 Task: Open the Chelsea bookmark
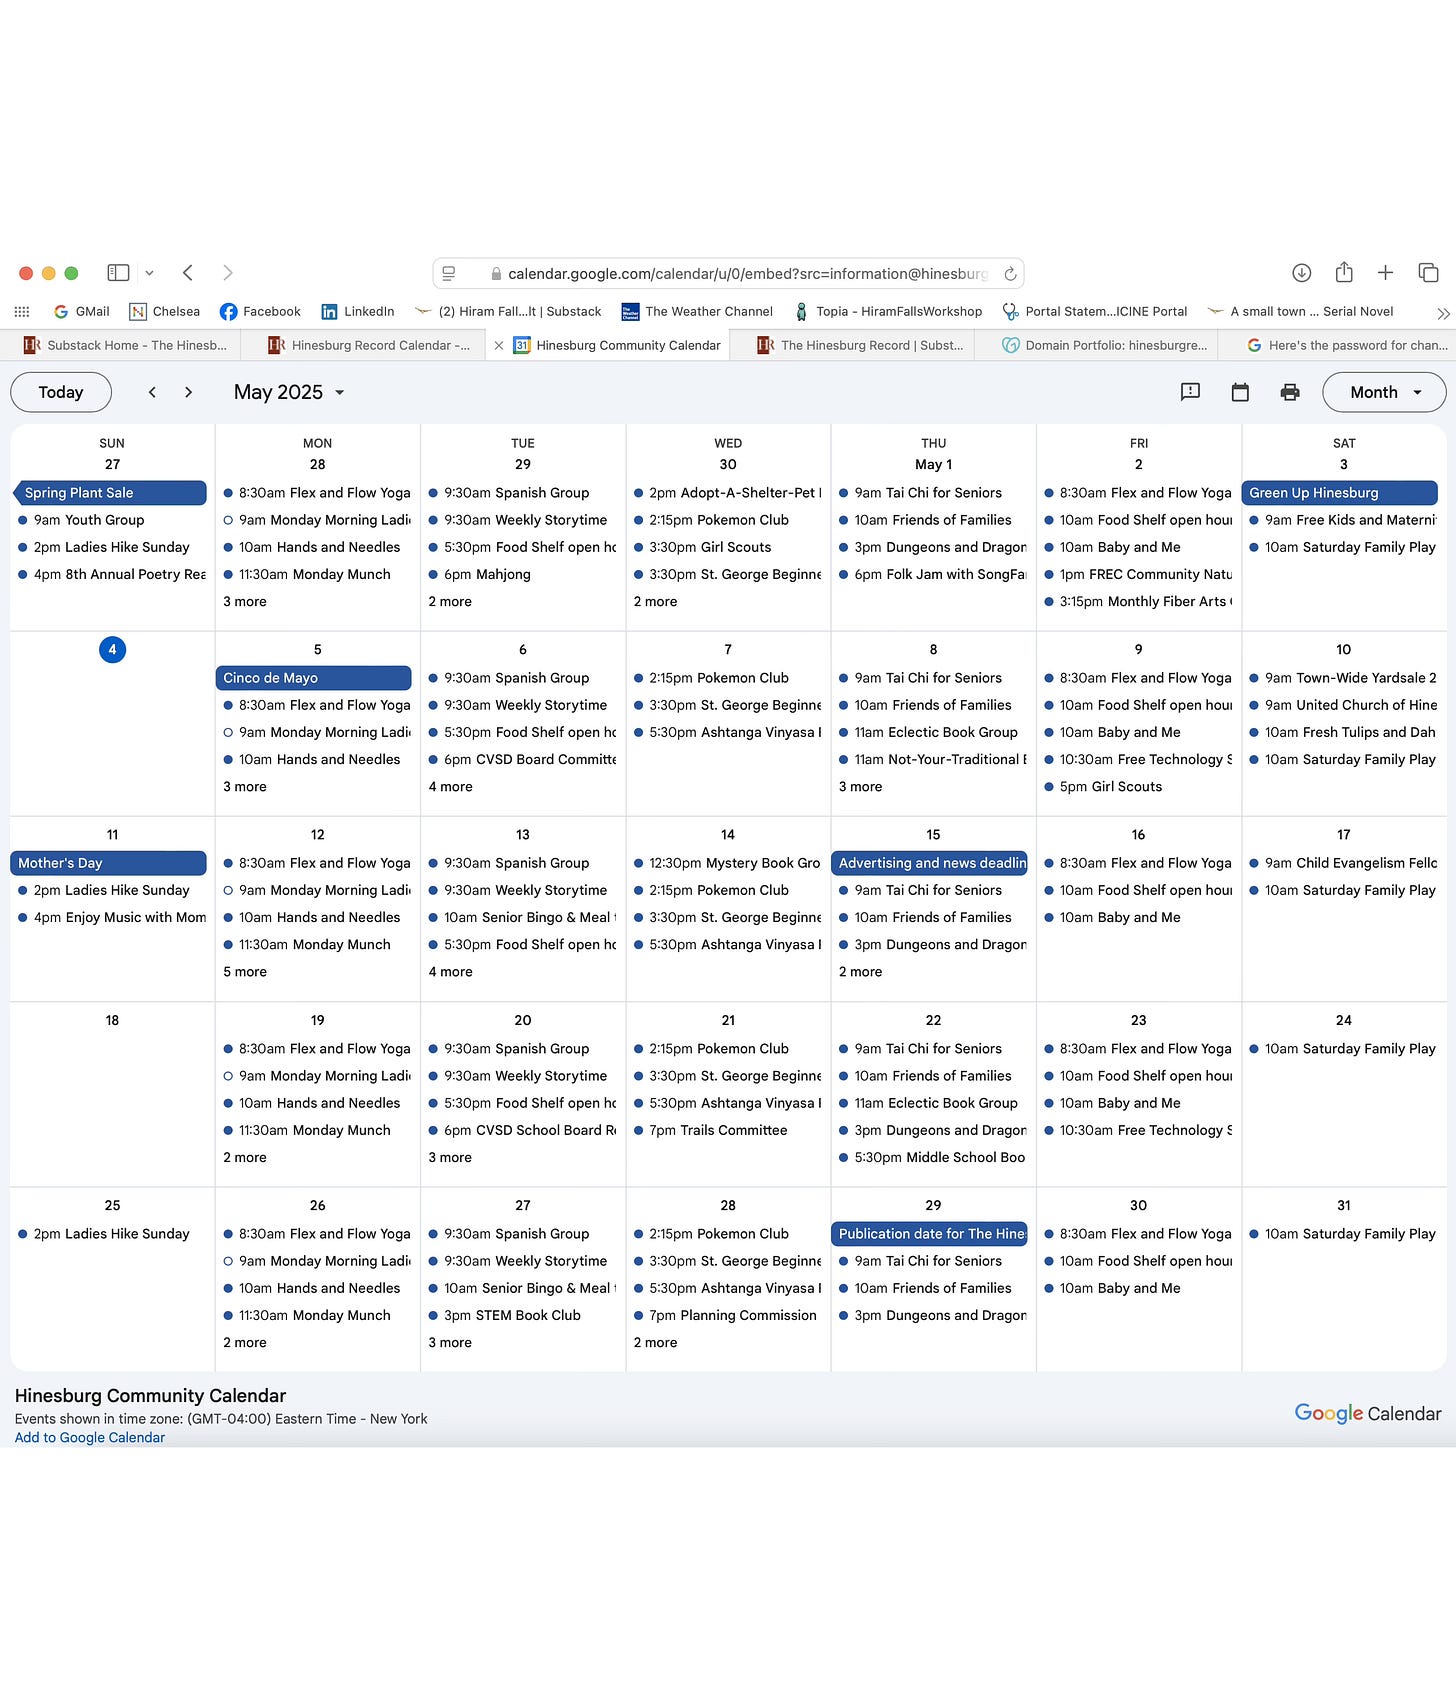(165, 311)
